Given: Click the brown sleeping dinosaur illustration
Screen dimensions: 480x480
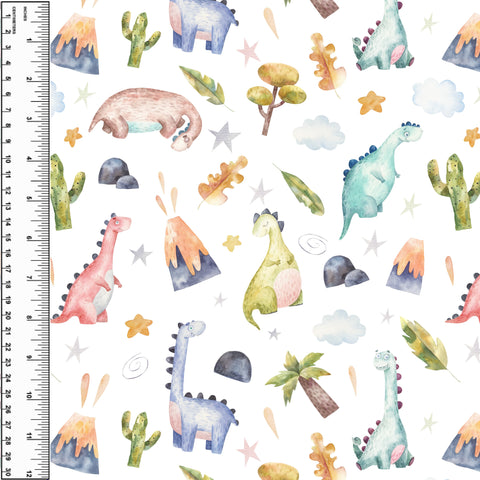Looking at the screenshot, I should 145,119.
